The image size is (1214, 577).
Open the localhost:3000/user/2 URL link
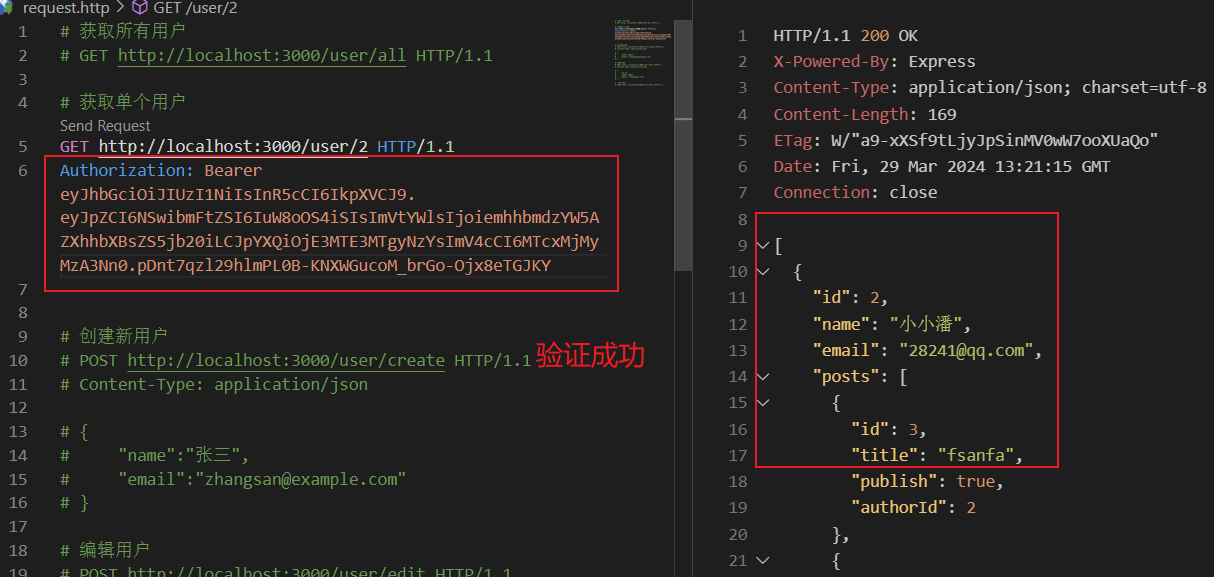pos(232,147)
